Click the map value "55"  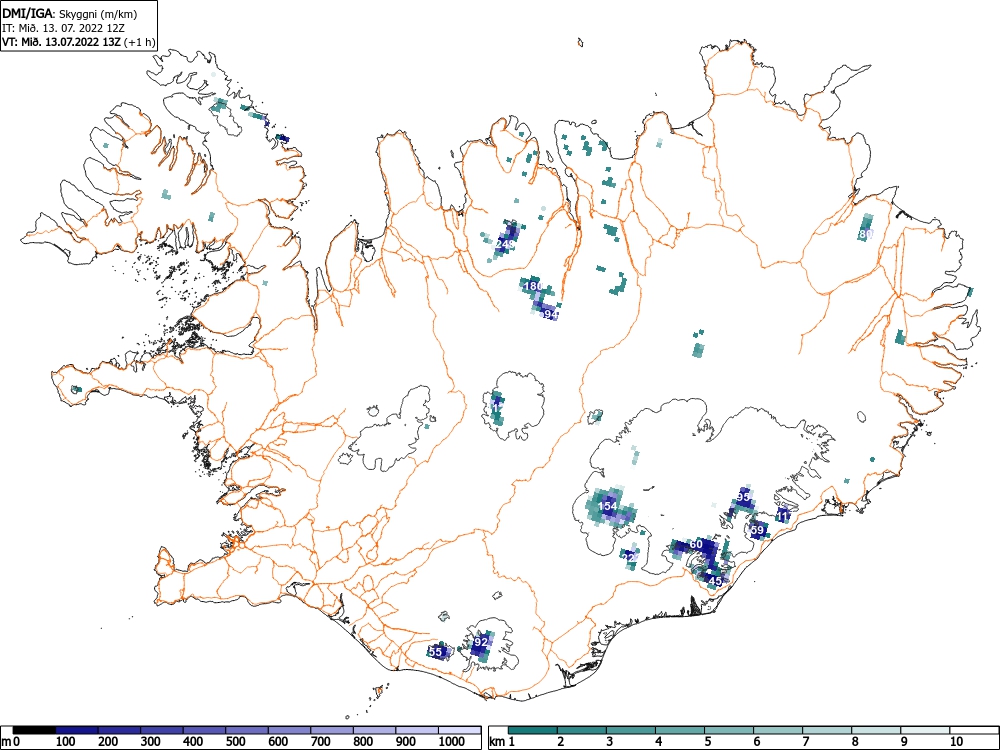click(436, 652)
